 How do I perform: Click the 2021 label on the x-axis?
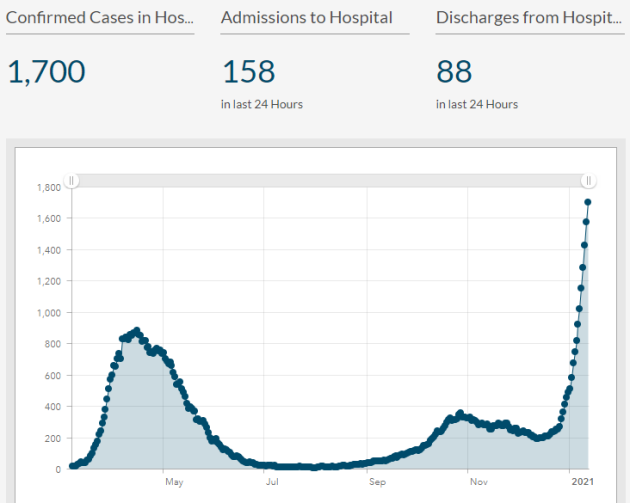pyautogui.click(x=581, y=481)
